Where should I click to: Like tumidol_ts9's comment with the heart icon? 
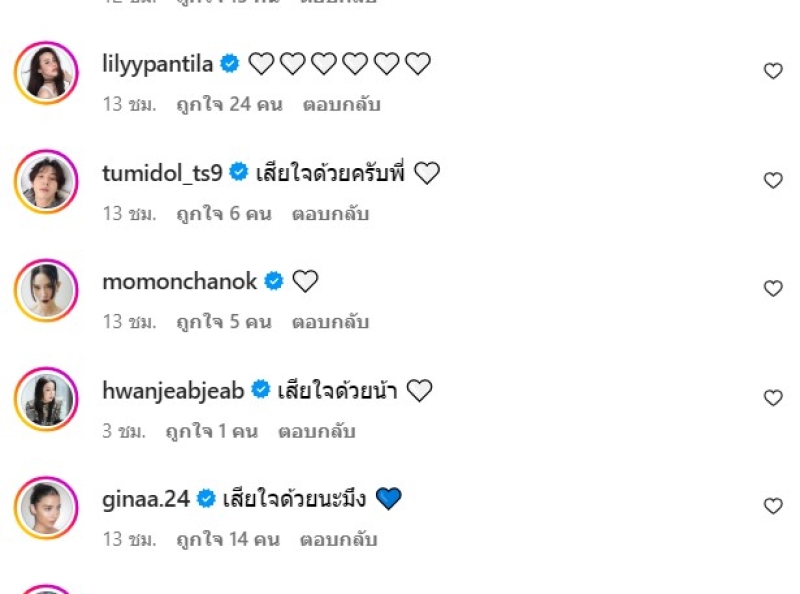click(772, 180)
